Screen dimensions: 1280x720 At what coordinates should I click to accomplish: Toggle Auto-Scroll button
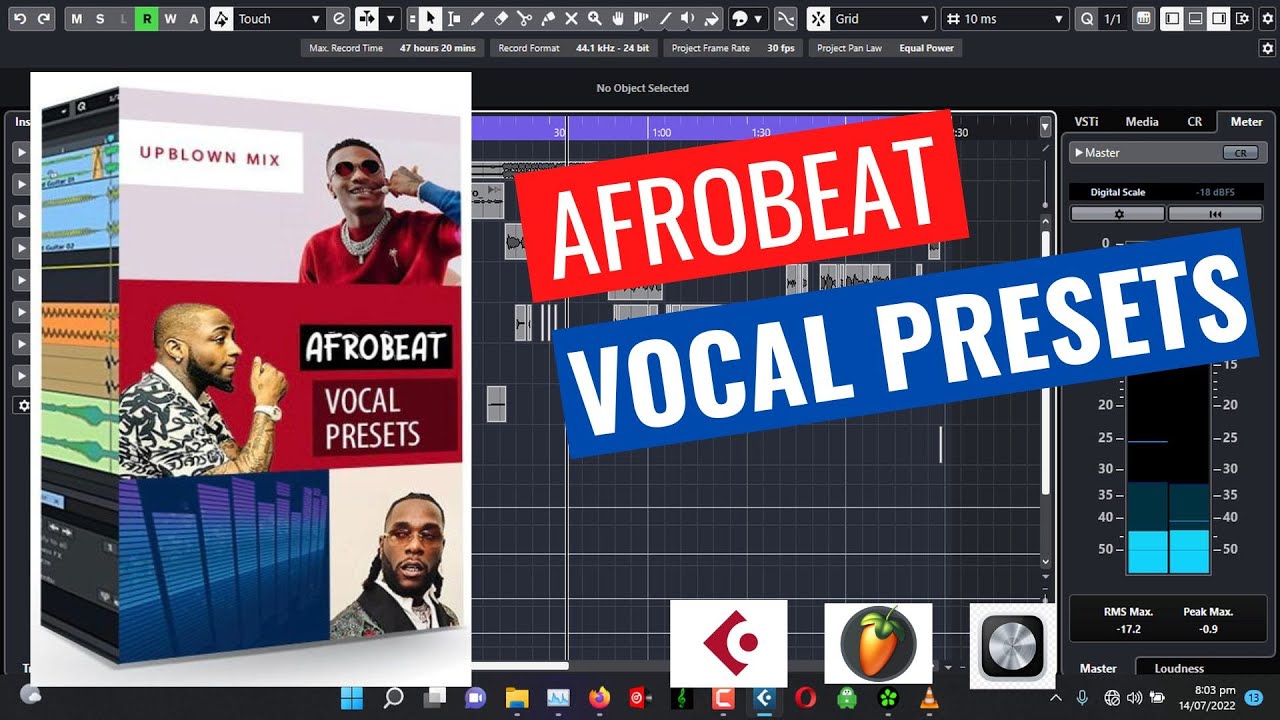(367, 19)
